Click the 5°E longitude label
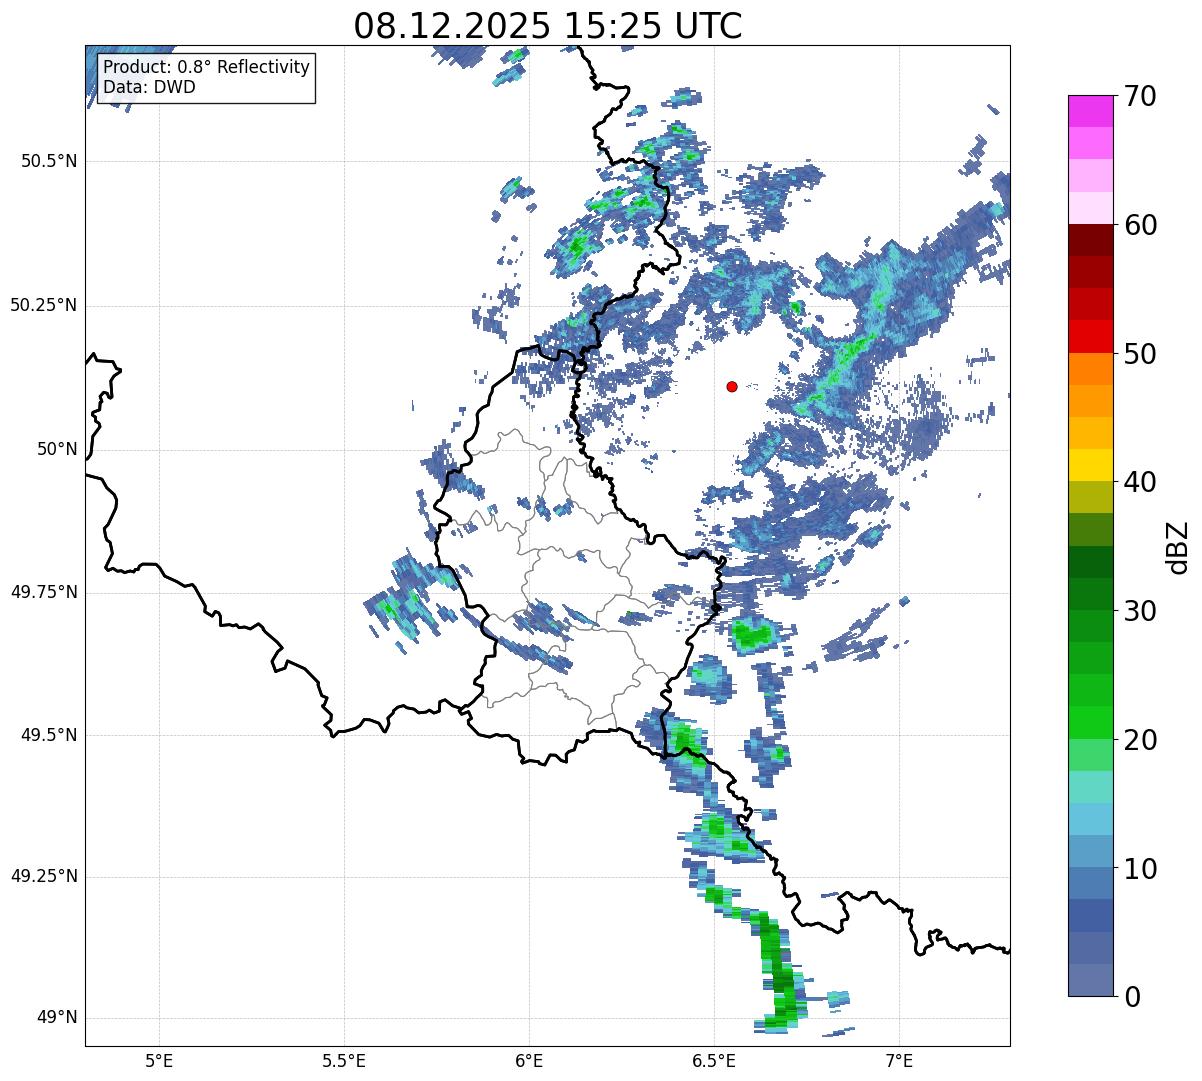The image size is (1202, 1081). 159,1060
